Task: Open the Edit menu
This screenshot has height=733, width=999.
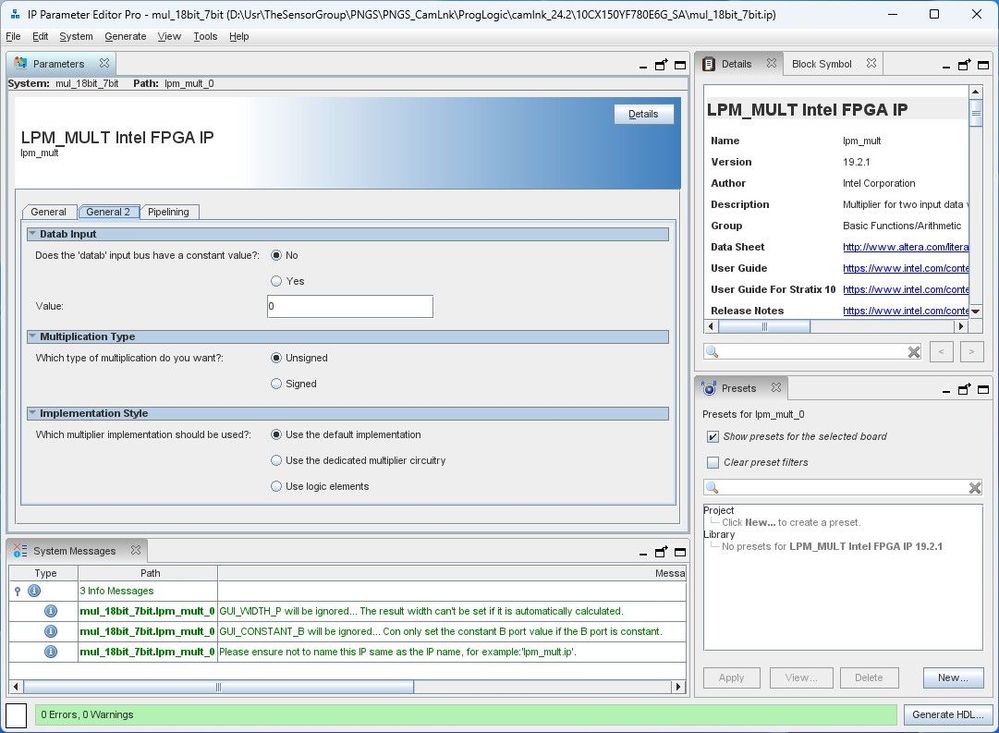Action: click(x=40, y=36)
